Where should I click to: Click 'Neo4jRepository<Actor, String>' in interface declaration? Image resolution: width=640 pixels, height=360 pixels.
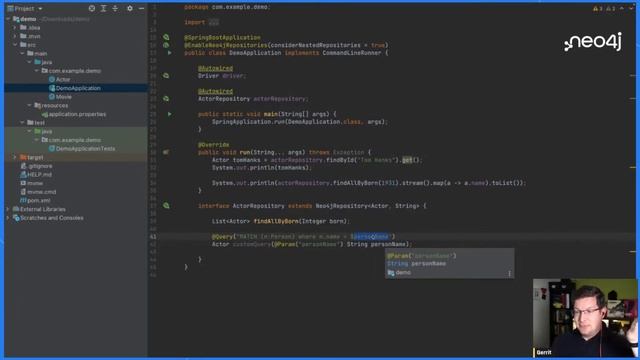coord(367,206)
